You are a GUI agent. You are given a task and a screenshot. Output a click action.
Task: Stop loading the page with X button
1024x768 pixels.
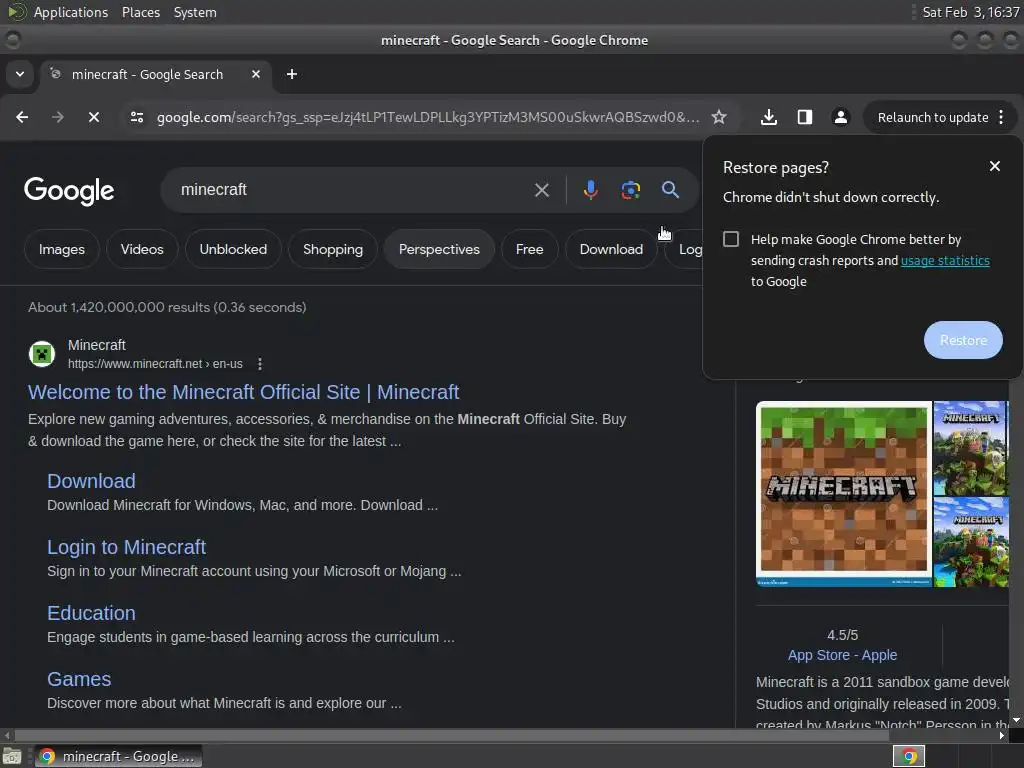click(x=94, y=117)
